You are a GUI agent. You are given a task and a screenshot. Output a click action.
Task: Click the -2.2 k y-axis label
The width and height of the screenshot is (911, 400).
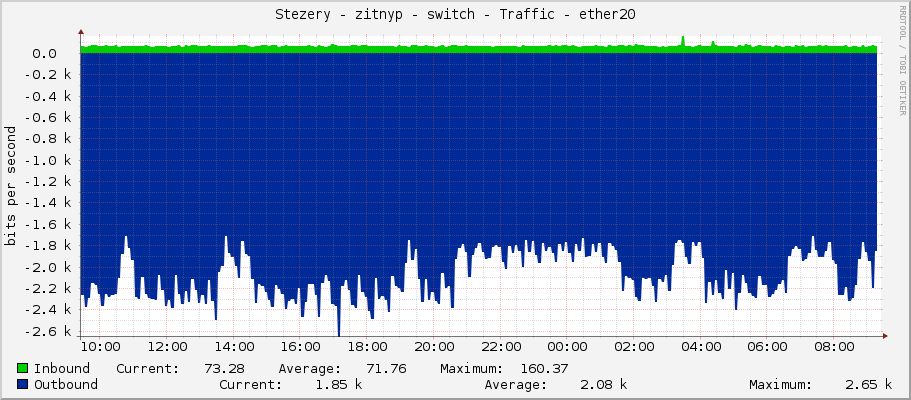pyautogui.click(x=48, y=289)
